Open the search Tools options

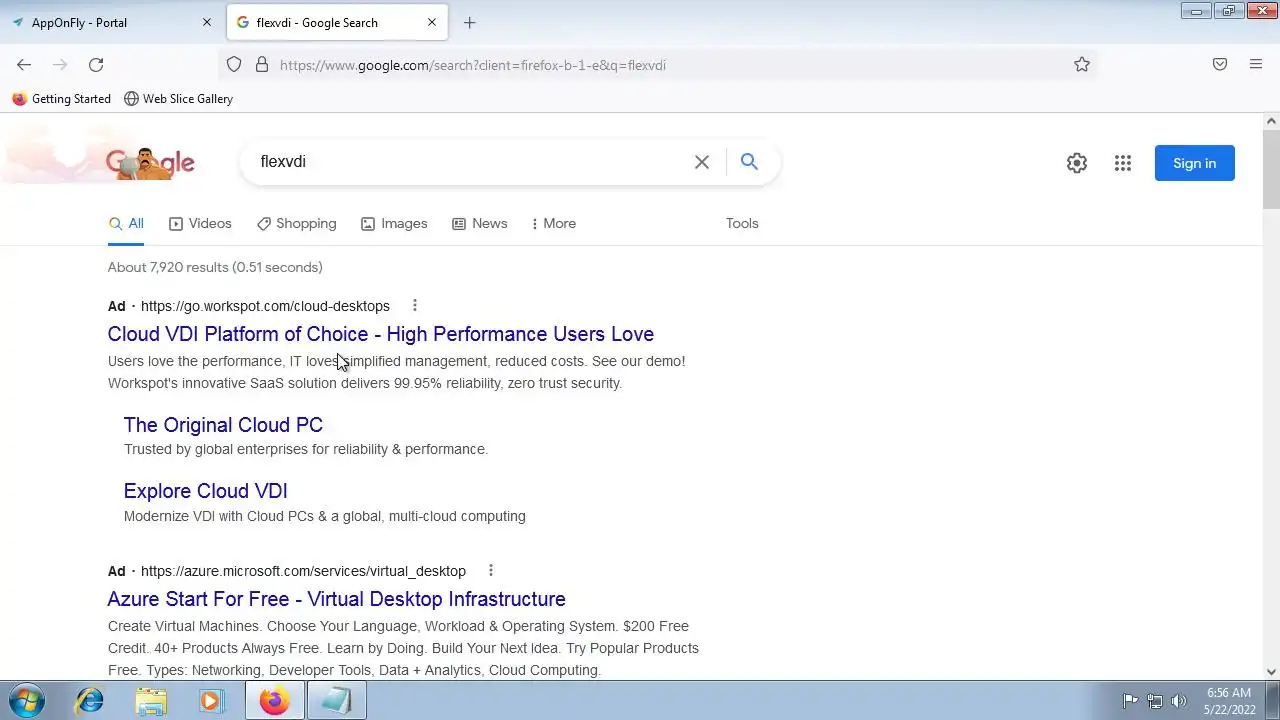[x=742, y=224]
